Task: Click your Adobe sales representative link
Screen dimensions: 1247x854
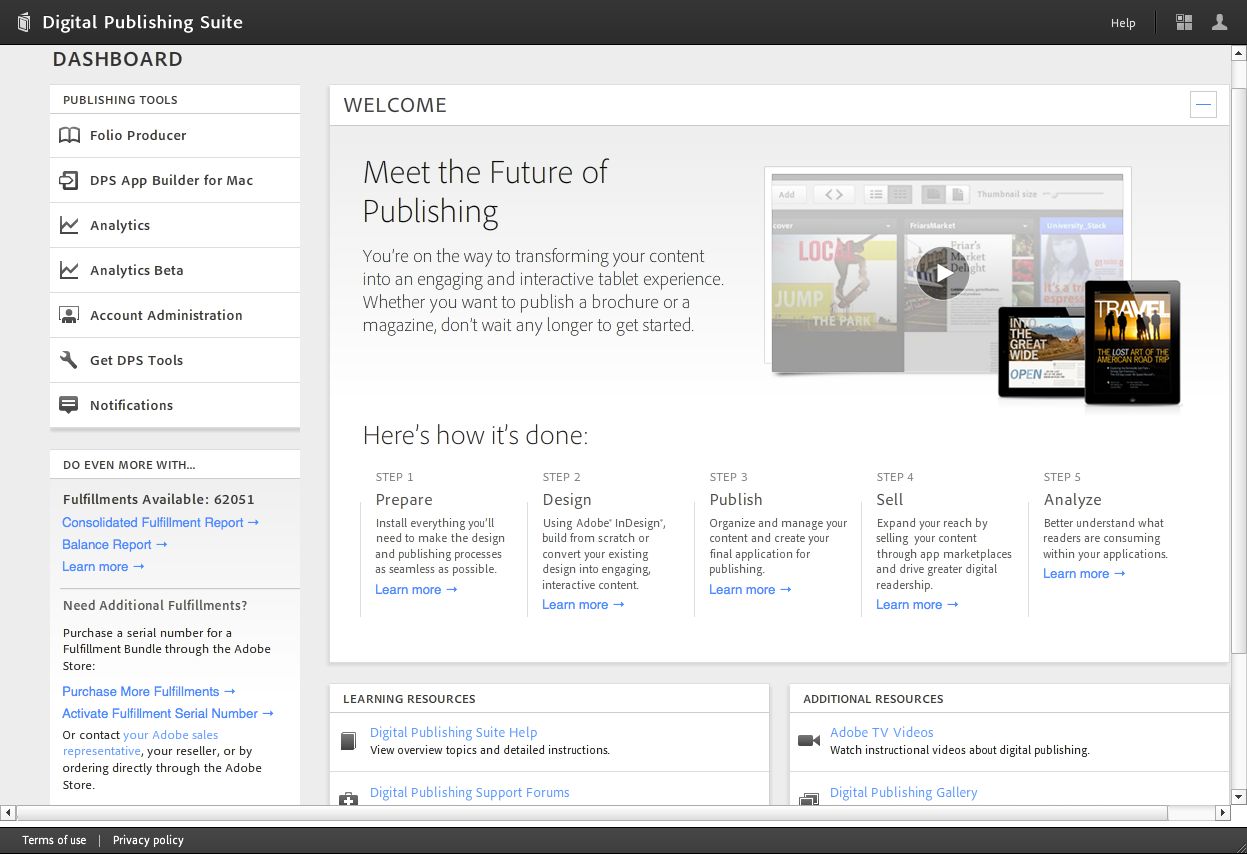Action: [x=141, y=742]
